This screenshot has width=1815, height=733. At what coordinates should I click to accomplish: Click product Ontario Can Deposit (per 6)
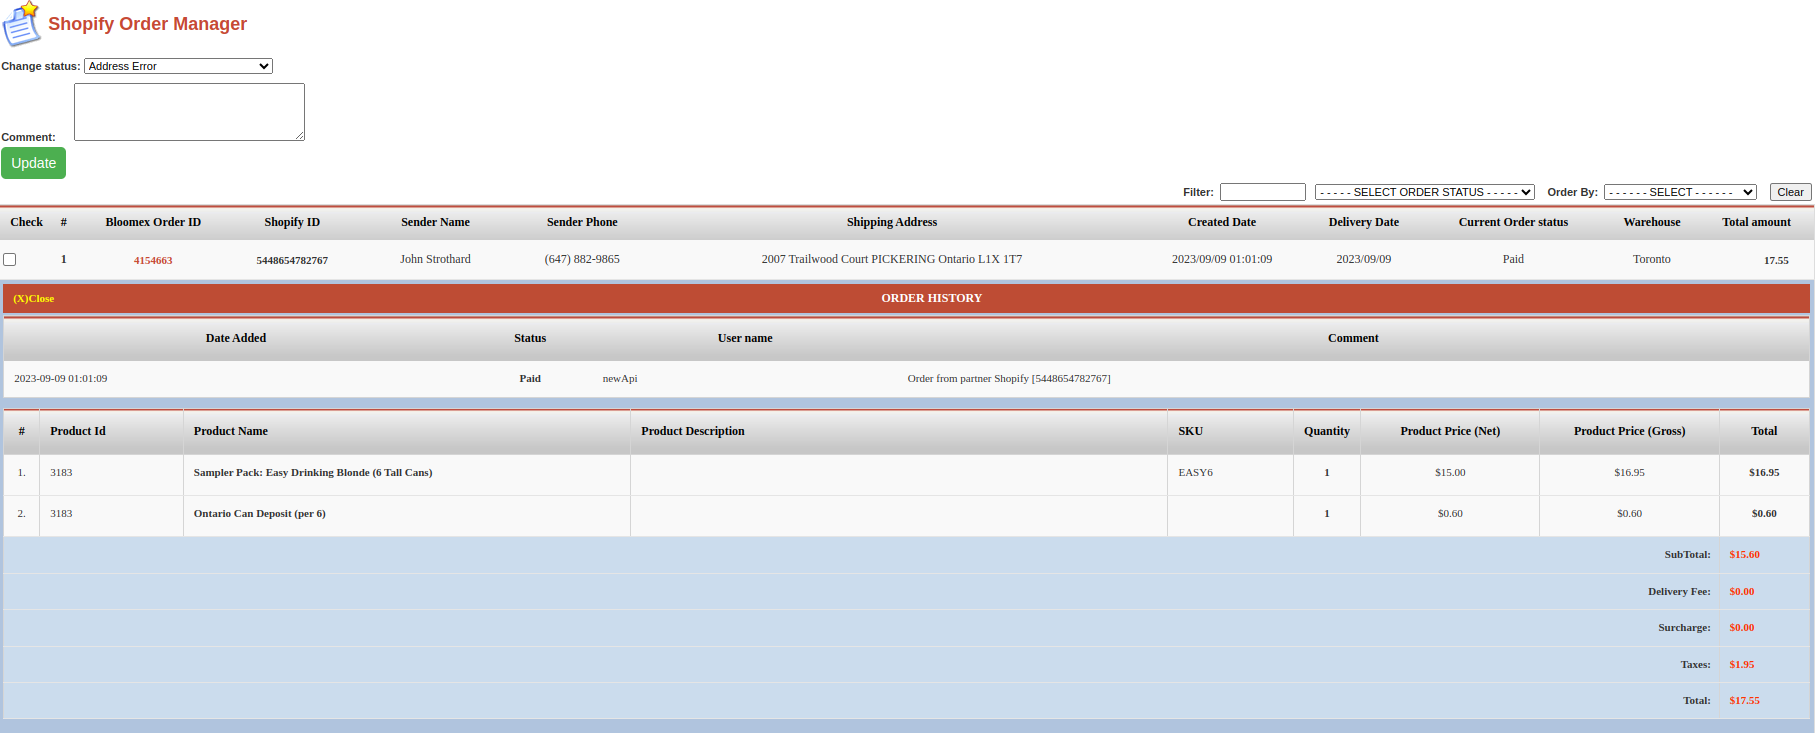(260, 513)
